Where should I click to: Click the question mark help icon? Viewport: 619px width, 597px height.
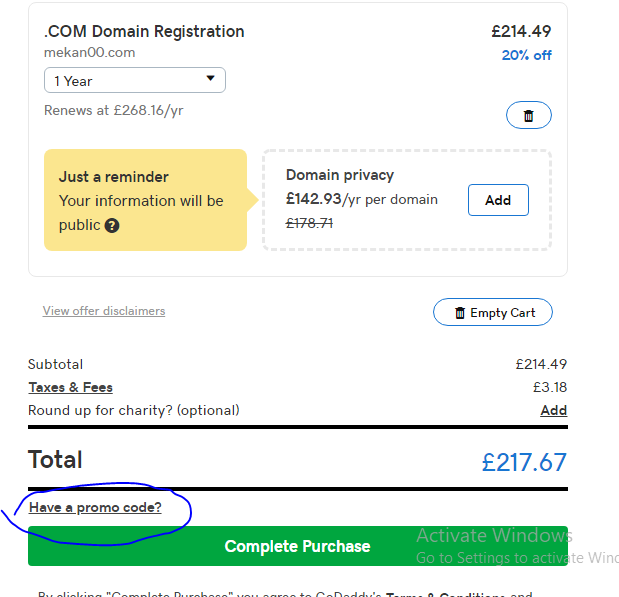[112, 226]
